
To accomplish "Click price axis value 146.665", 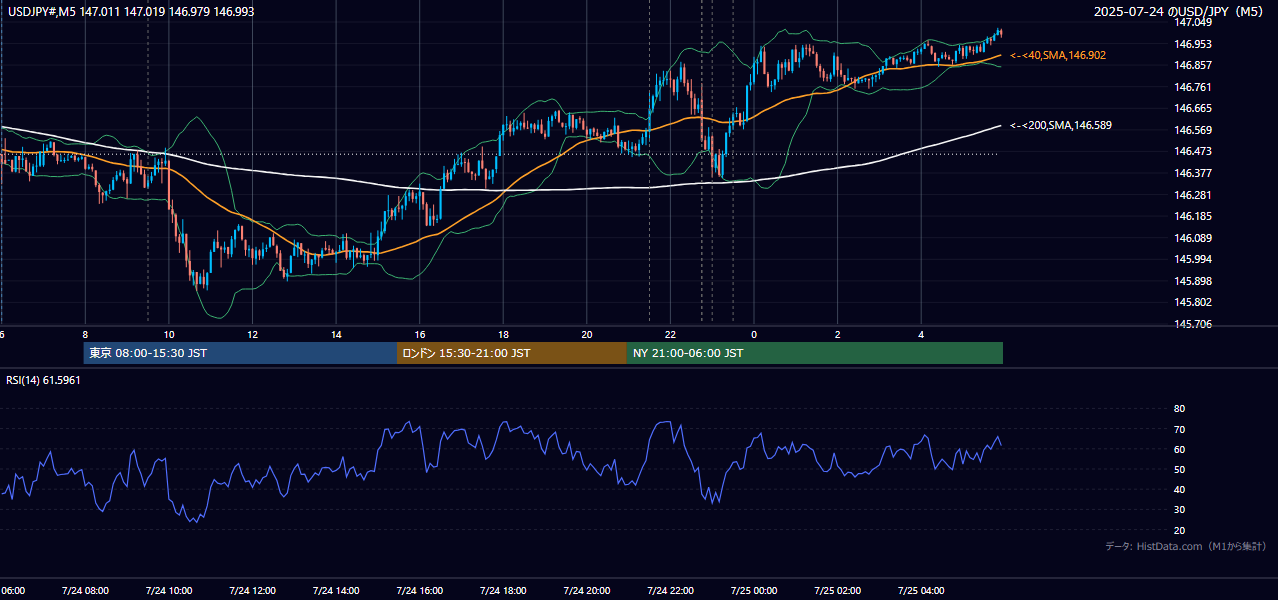I will pos(1193,108).
